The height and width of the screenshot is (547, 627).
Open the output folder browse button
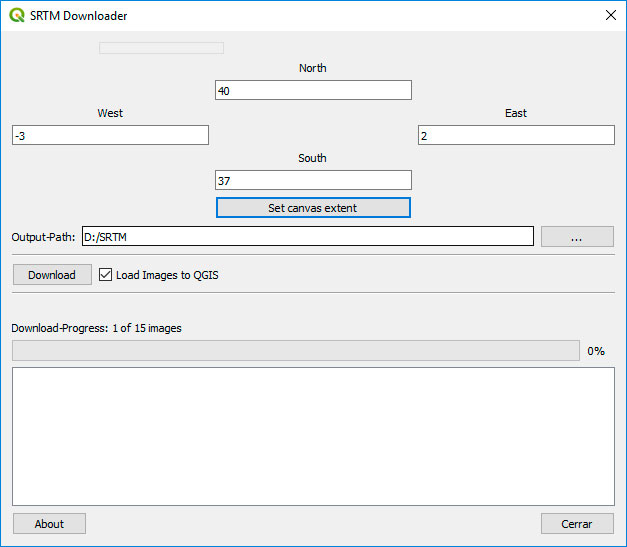coord(577,236)
